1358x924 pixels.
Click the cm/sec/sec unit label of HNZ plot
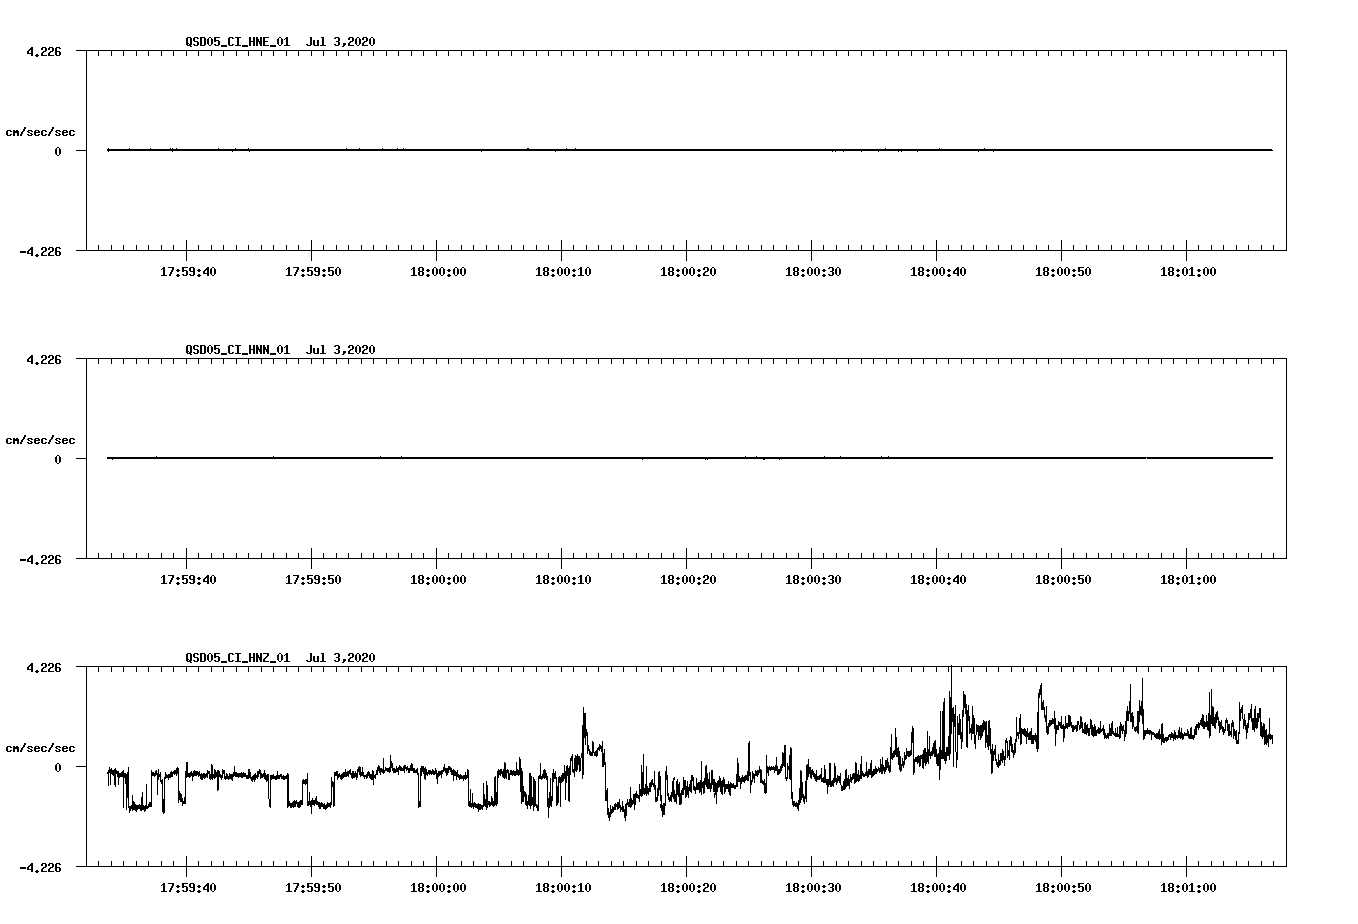pyautogui.click(x=41, y=748)
